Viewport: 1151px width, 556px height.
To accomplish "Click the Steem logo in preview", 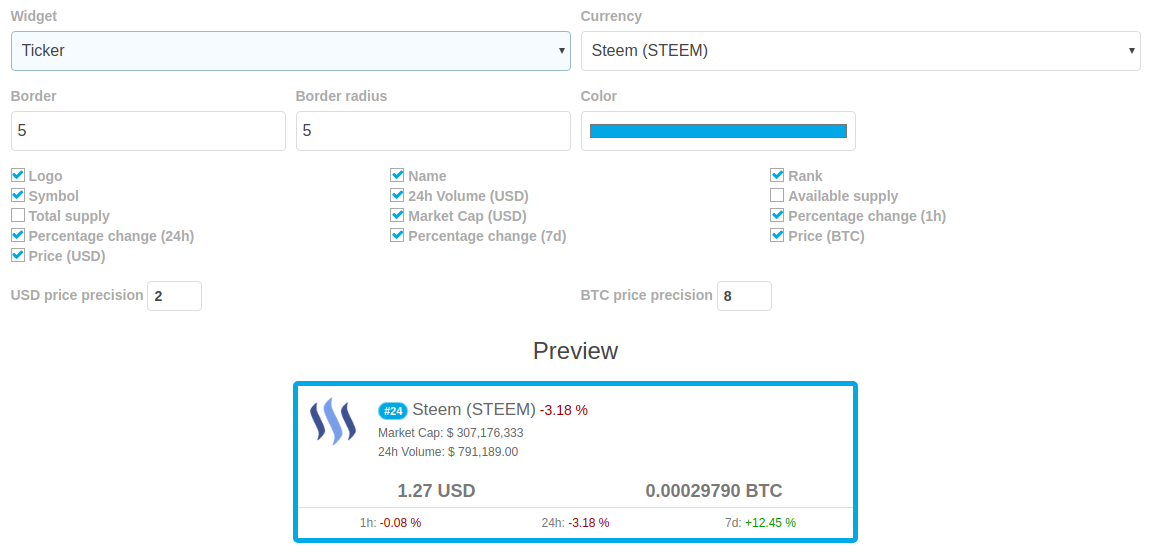I will 333,422.
